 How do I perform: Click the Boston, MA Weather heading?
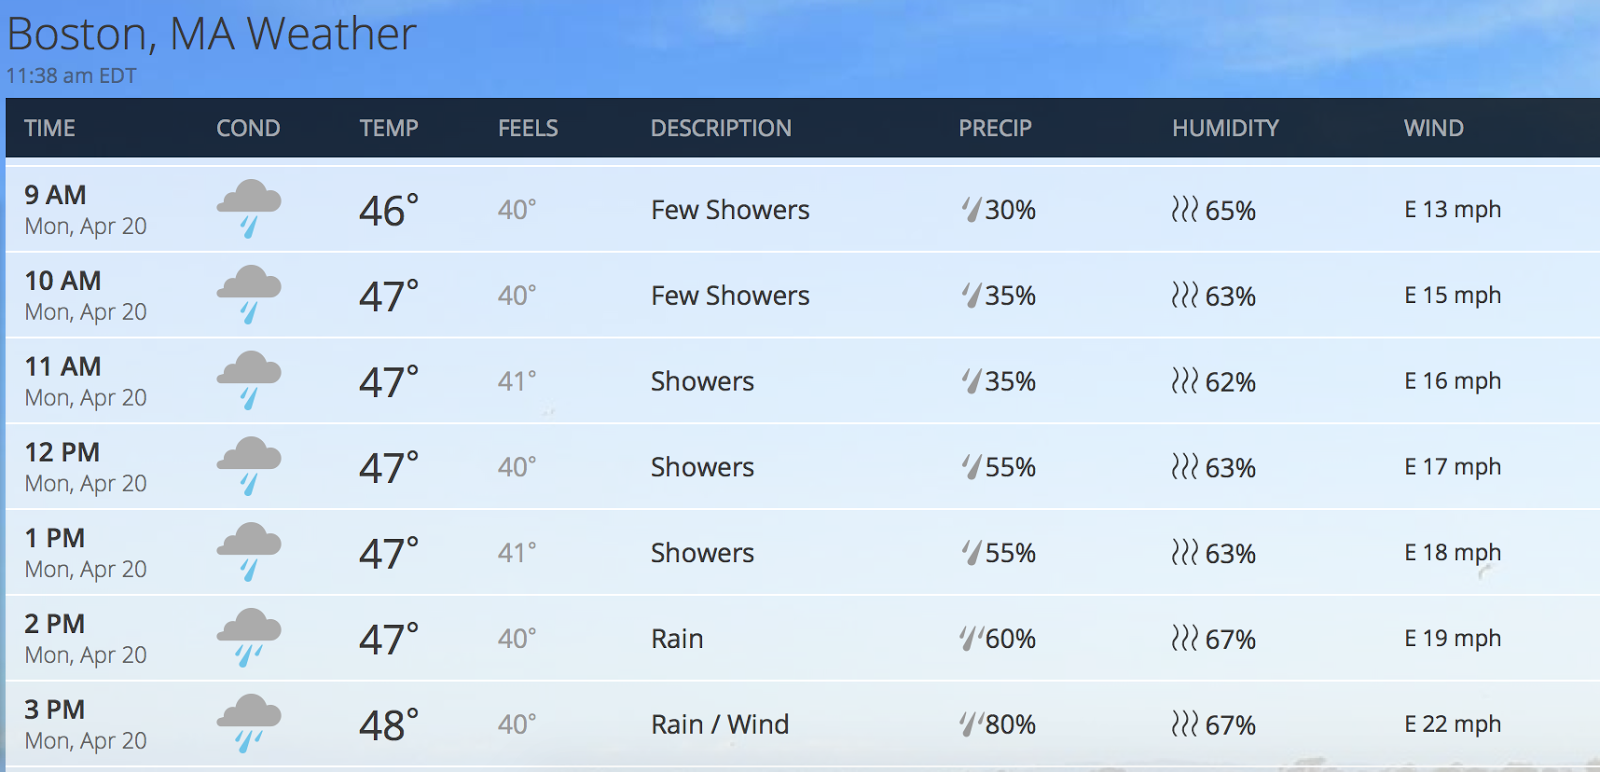tap(211, 34)
